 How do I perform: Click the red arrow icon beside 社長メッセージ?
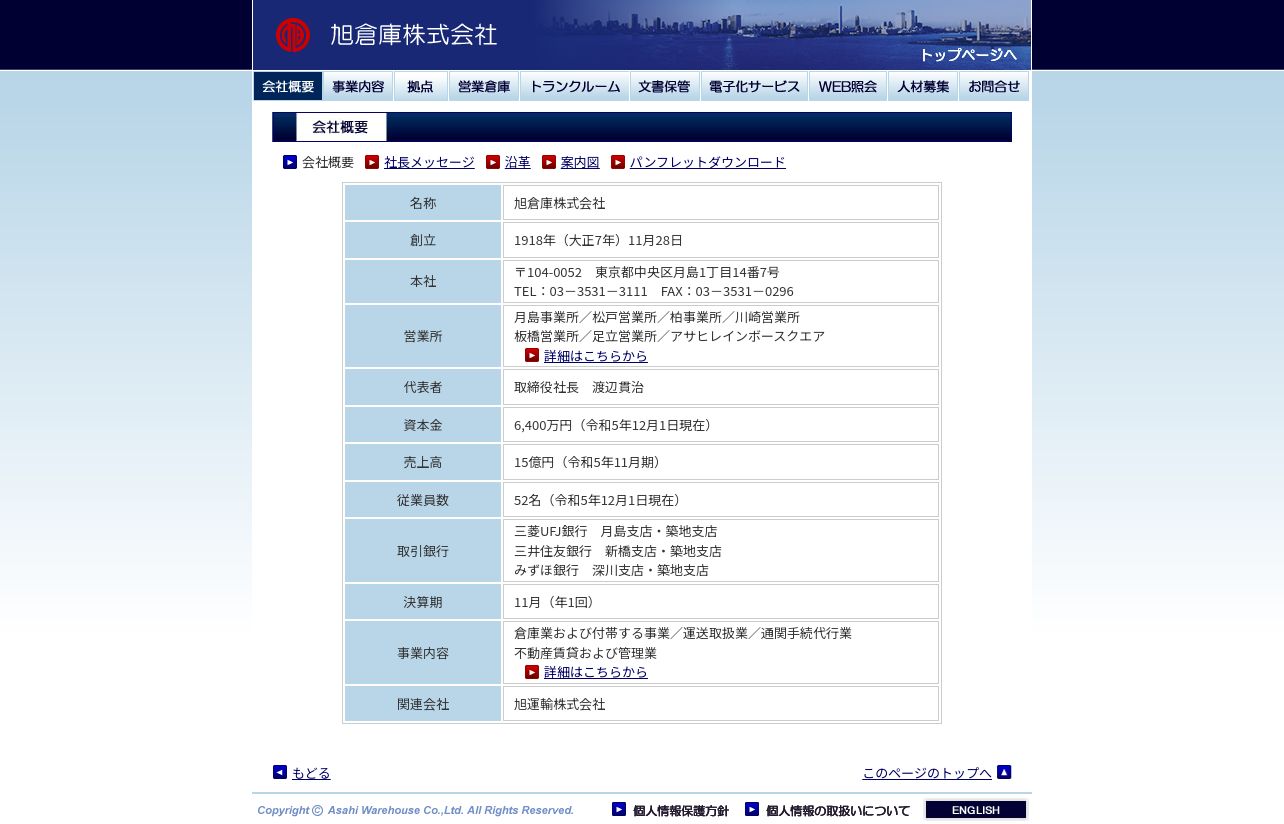[x=372, y=162]
